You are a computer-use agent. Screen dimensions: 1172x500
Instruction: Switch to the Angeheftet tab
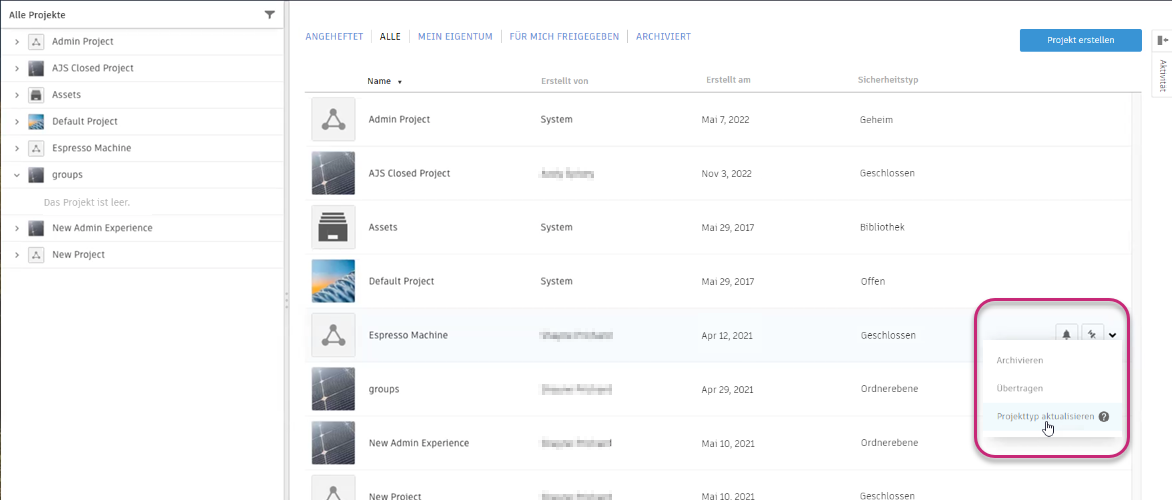pos(334,37)
